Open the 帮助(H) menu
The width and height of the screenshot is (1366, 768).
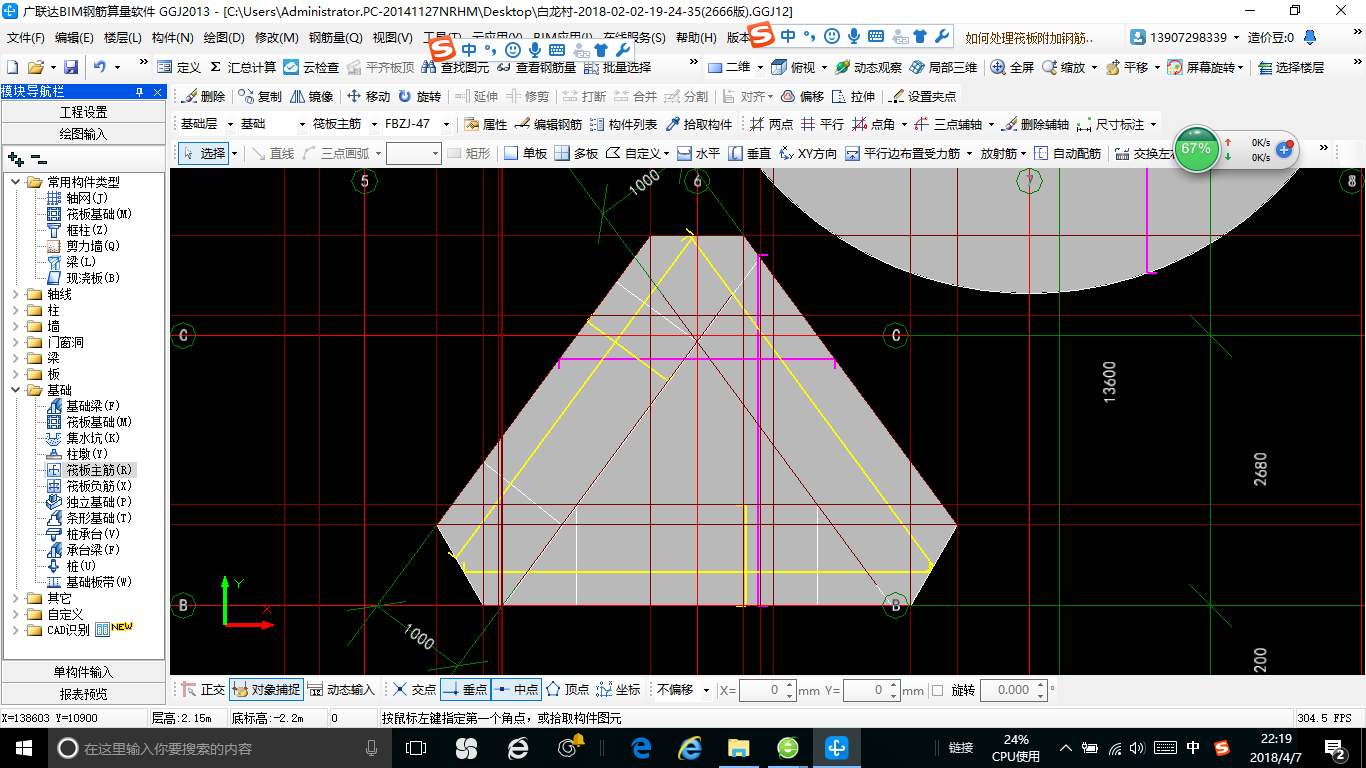point(696,38)
